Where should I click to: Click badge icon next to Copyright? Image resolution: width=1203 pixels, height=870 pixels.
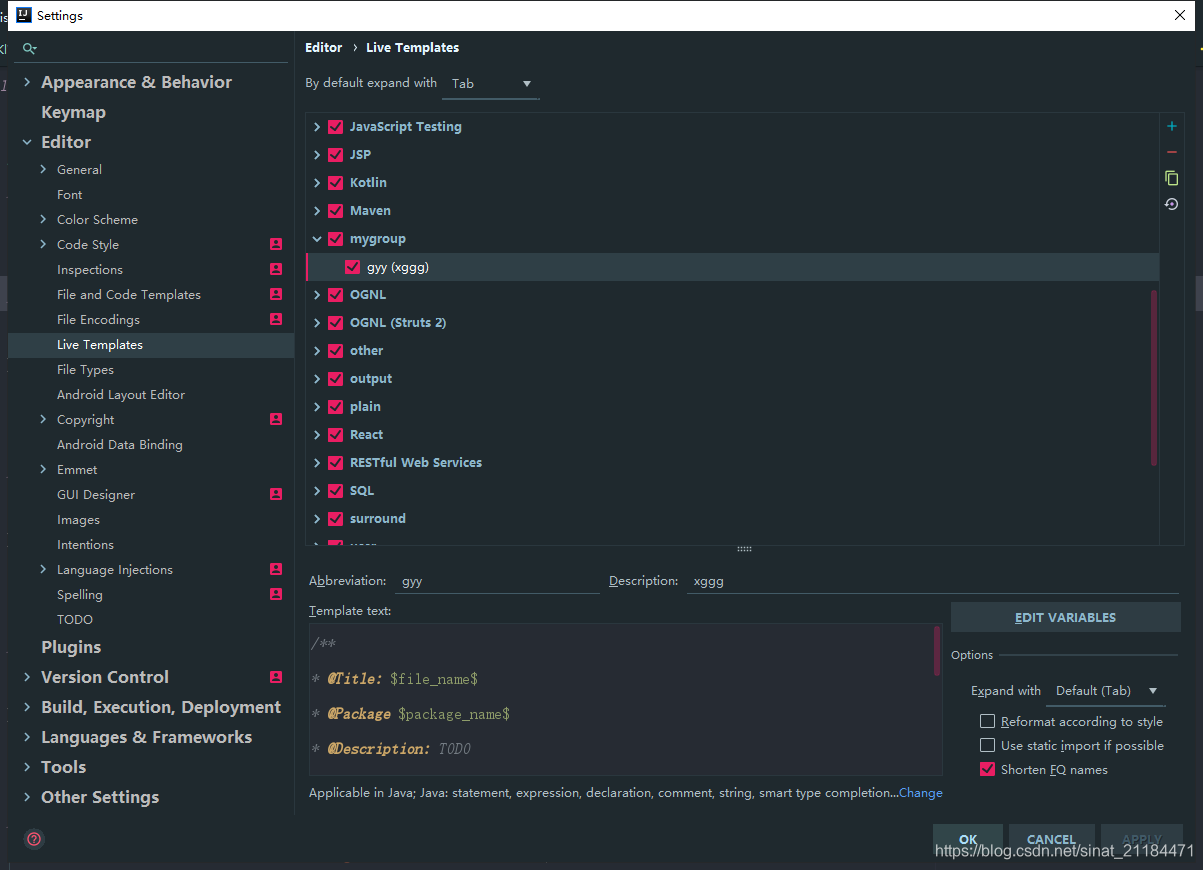[x=276, y=419]
